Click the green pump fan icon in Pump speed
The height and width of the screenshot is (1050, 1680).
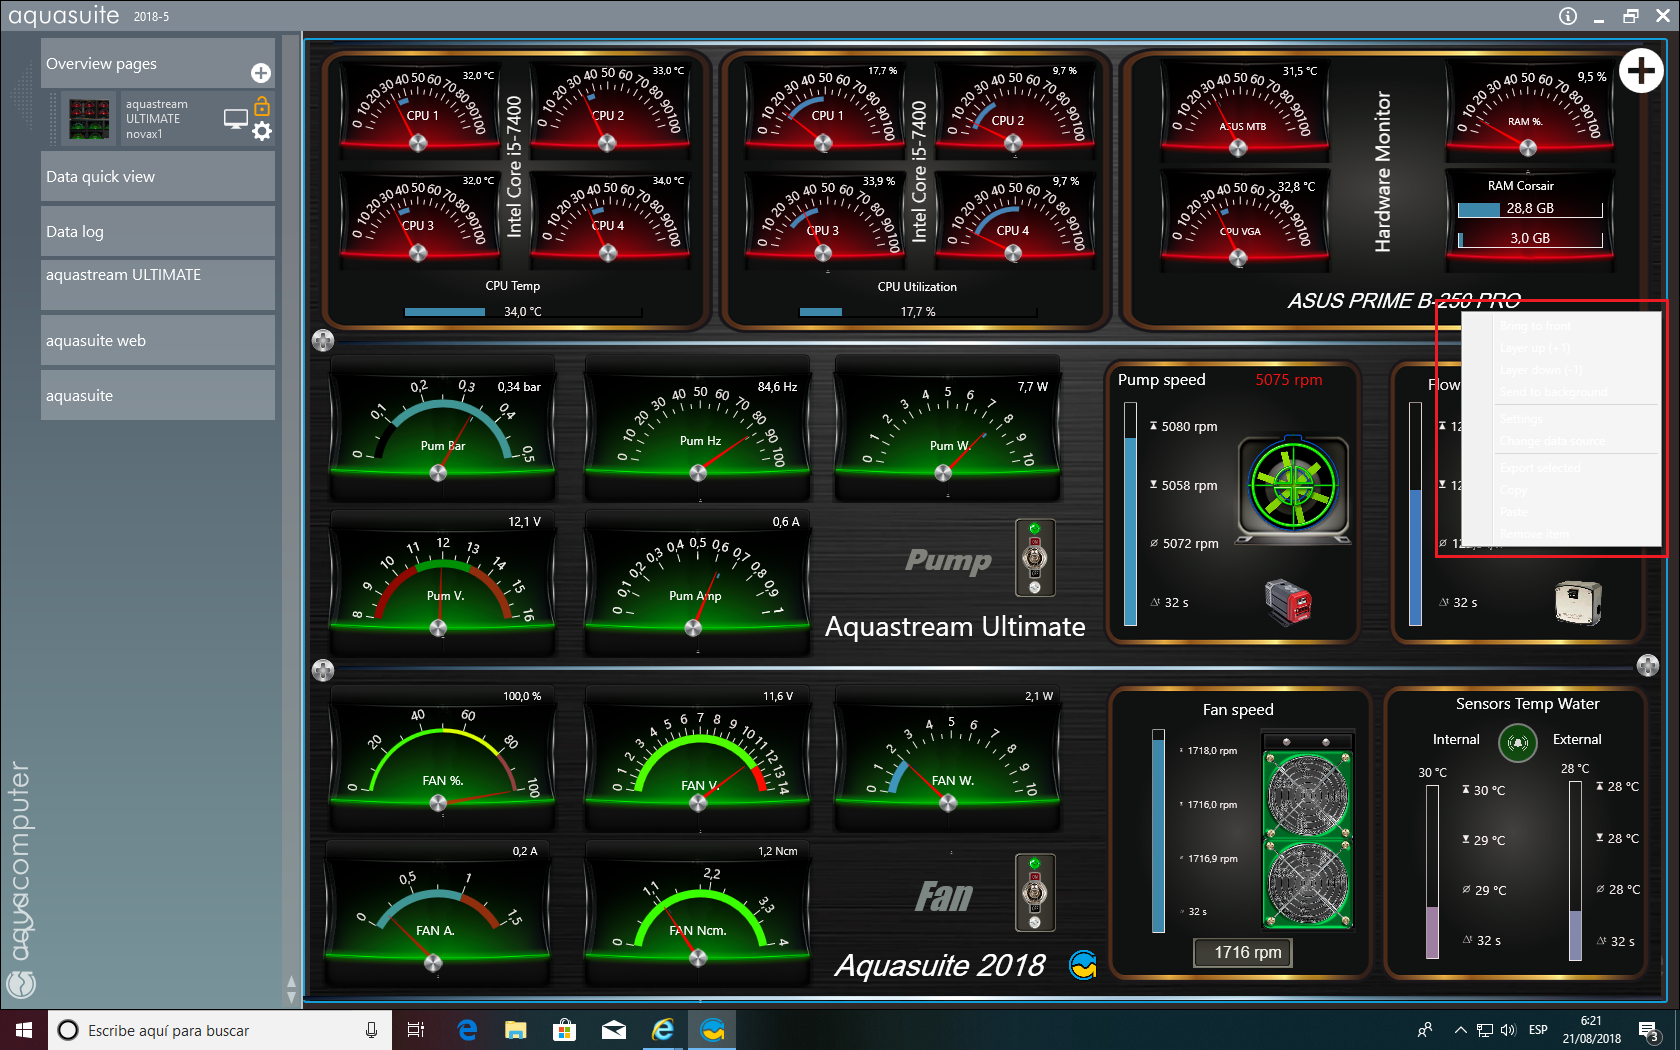tap(1293, 487)
